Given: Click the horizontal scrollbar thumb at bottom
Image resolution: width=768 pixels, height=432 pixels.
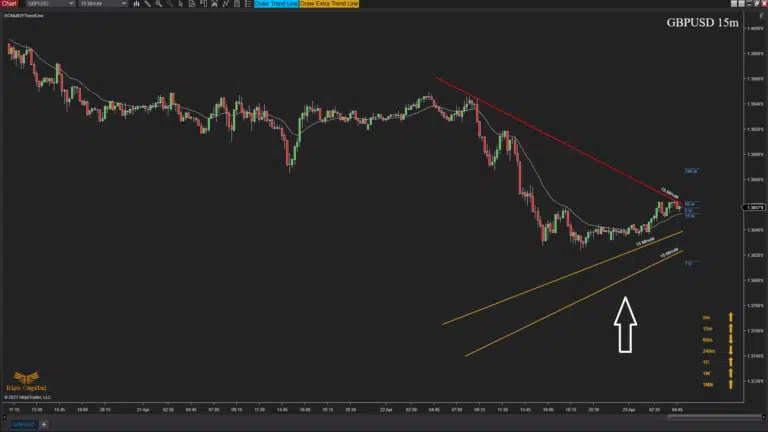Looking at the screenshot, I should 714,417.
